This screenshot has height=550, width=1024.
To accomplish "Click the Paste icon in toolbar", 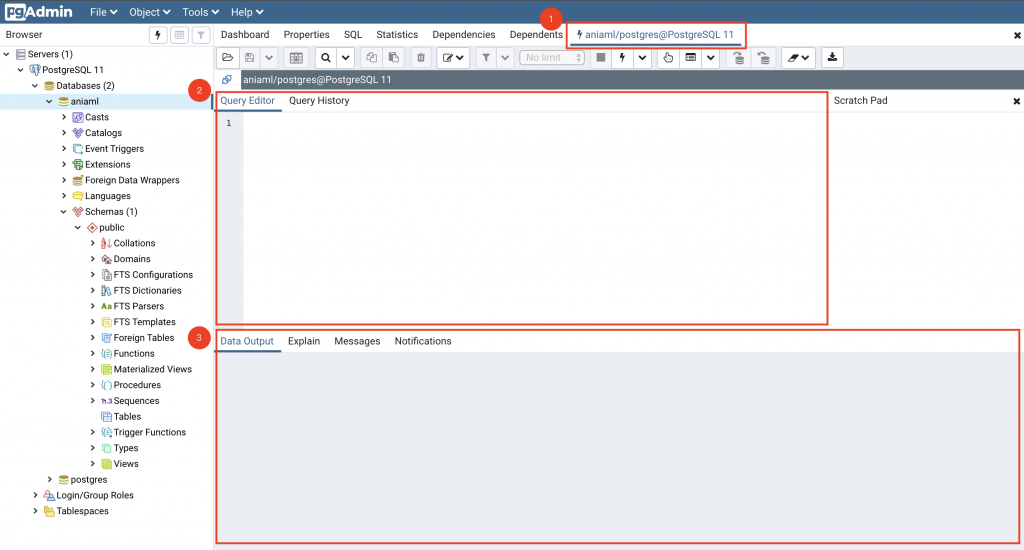I will (x=393, y=57).
